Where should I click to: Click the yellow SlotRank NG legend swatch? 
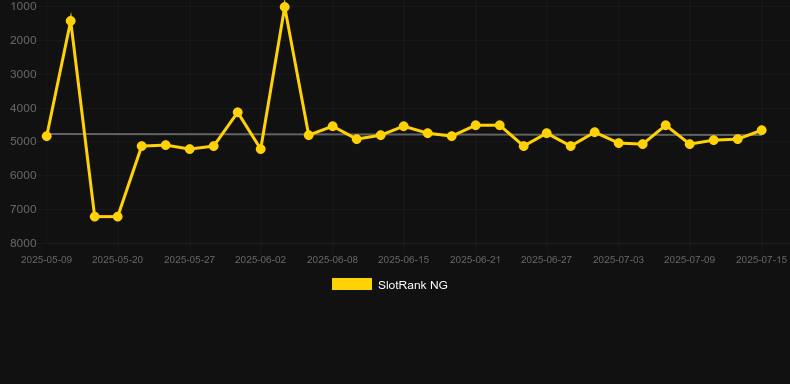coord(352,284)
